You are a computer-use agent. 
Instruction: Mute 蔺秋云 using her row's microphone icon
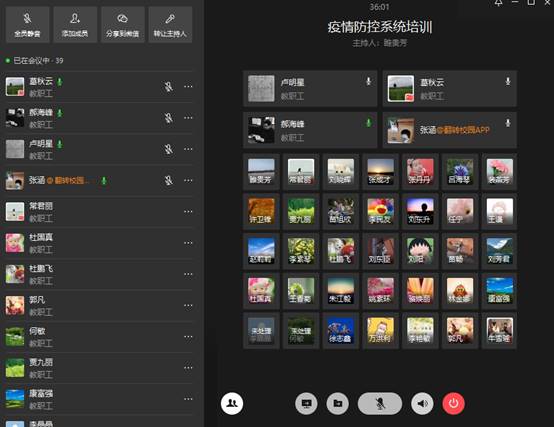point(169,87)
